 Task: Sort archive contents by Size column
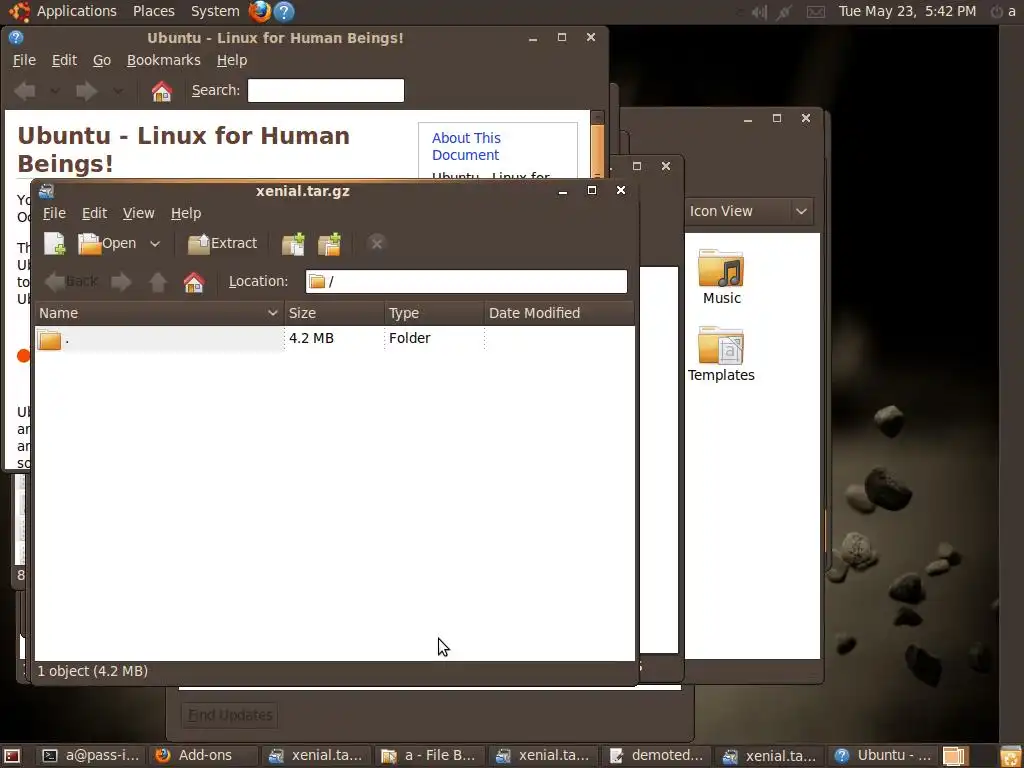pos(334,313)
